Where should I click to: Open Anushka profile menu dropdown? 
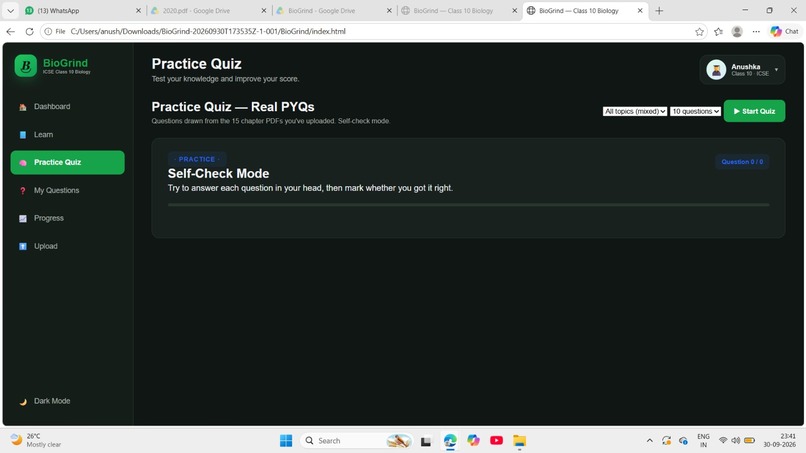(742, 69)
